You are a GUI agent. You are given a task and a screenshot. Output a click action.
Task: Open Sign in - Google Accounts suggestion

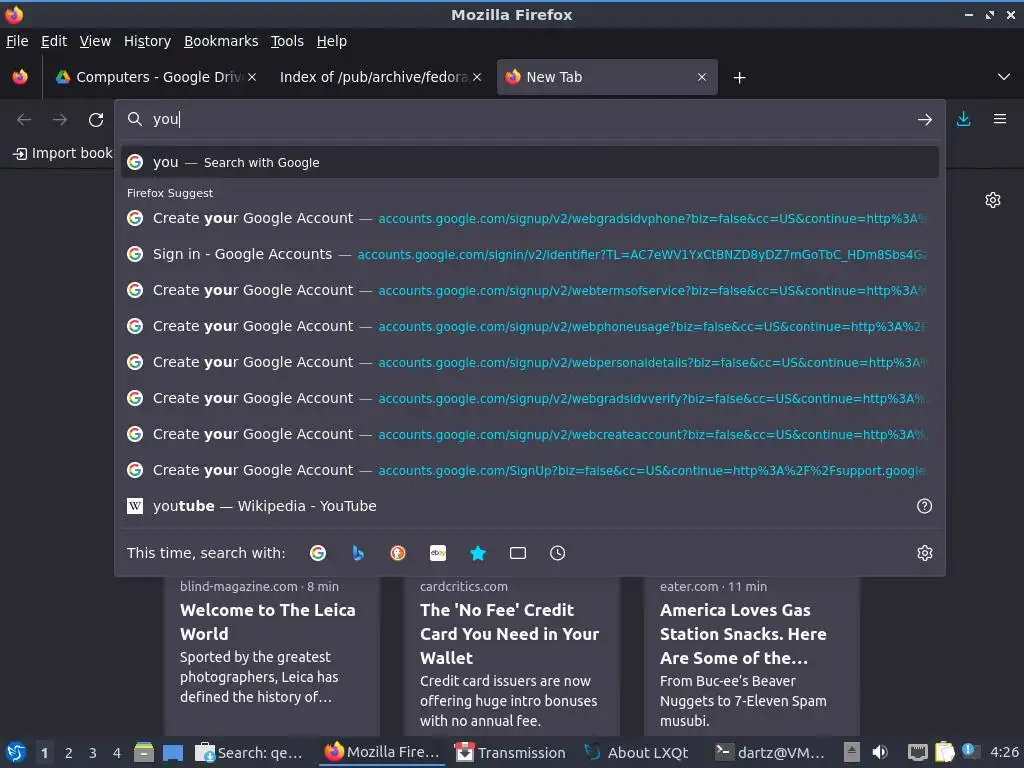click(x=530, y=254)
